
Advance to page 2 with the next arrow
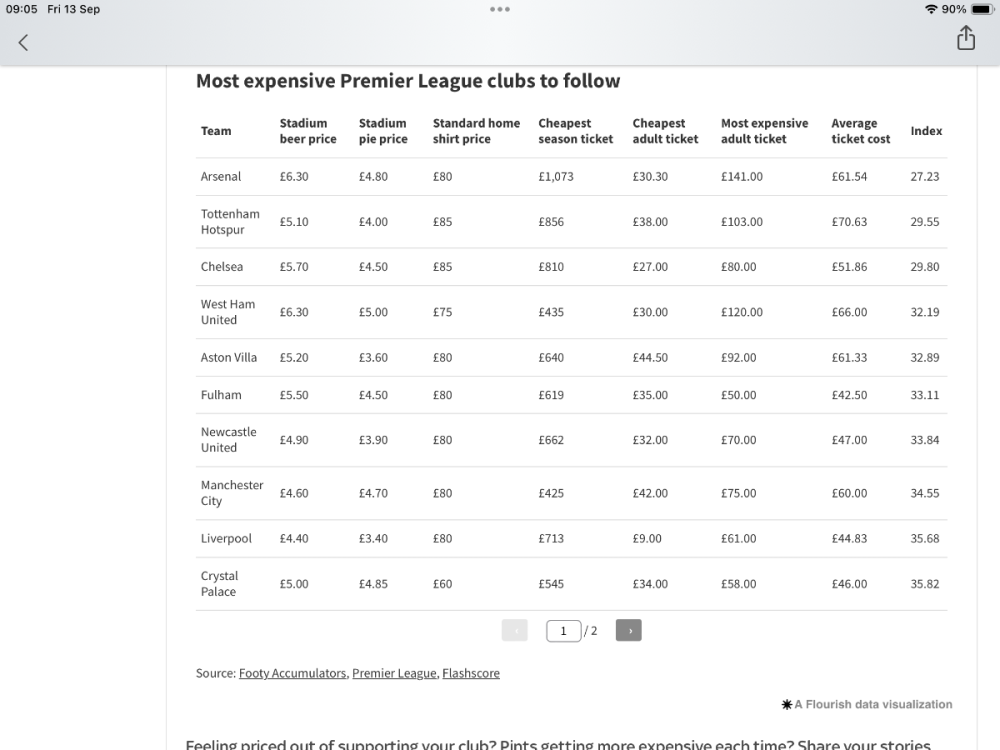(628, 630)
